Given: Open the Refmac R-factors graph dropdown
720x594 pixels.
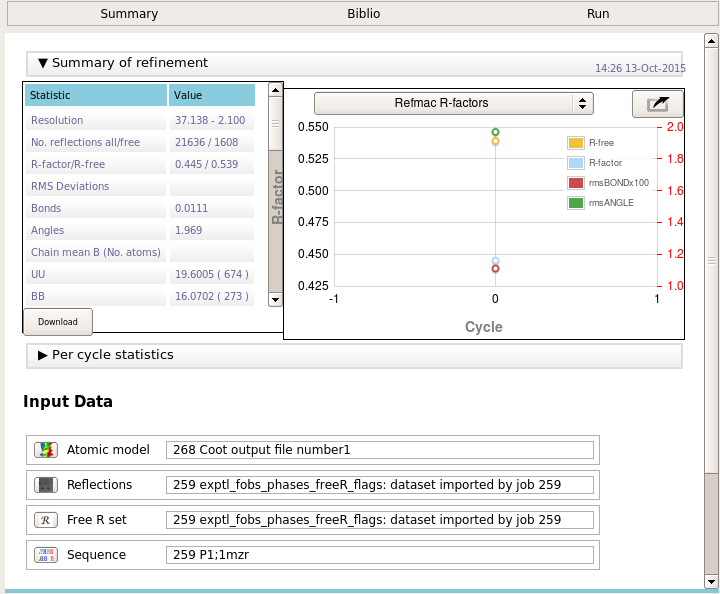Looking at the screenshot, I should point(453,103).
